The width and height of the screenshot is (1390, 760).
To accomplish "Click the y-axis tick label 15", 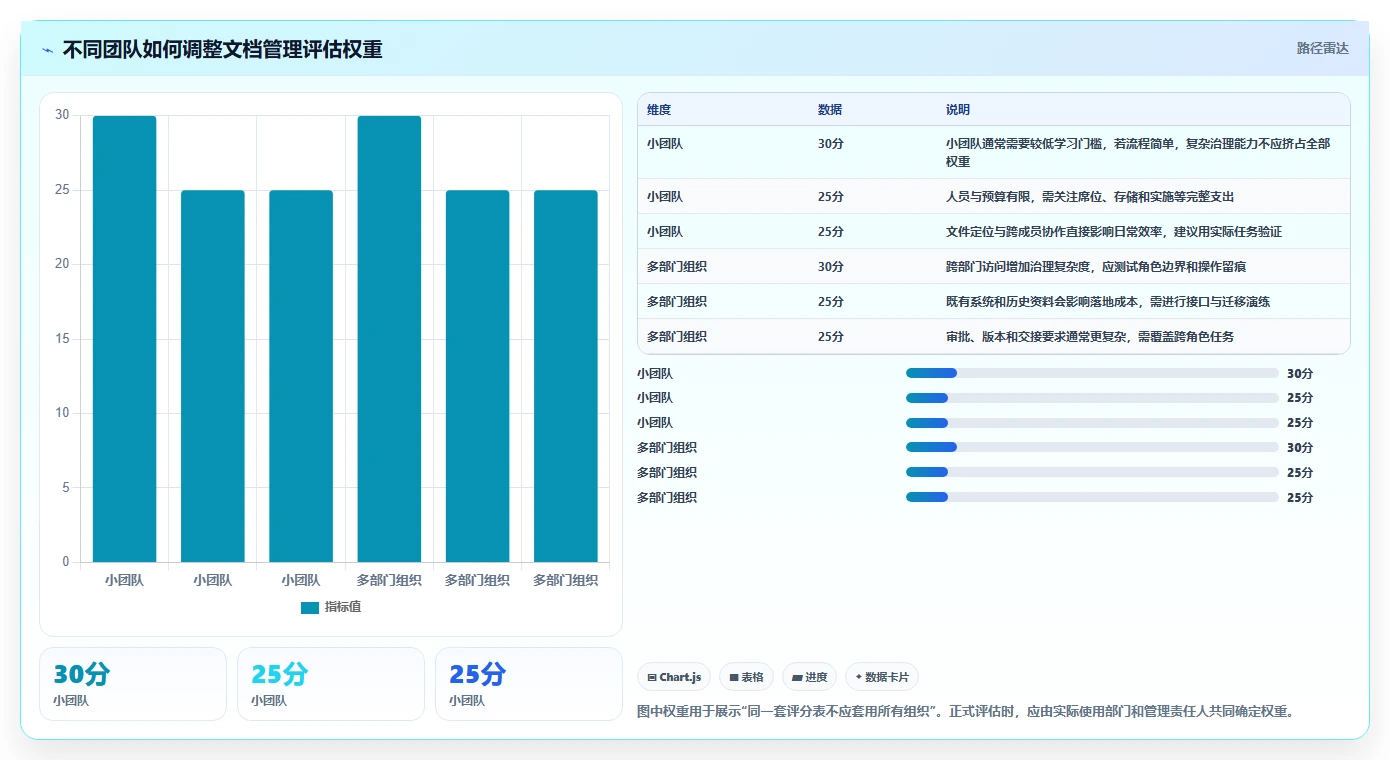I will [x=63, y=339].
